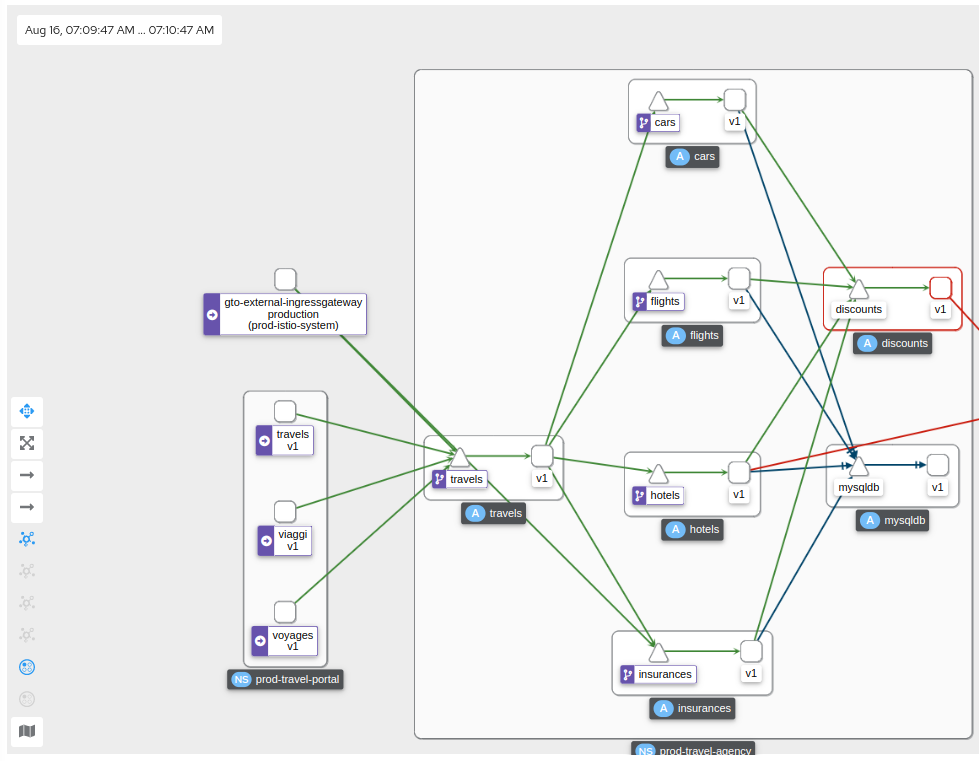Click the cars v1 workload square
The width and height of the screenshot is (979, 761).
(735, 99)
